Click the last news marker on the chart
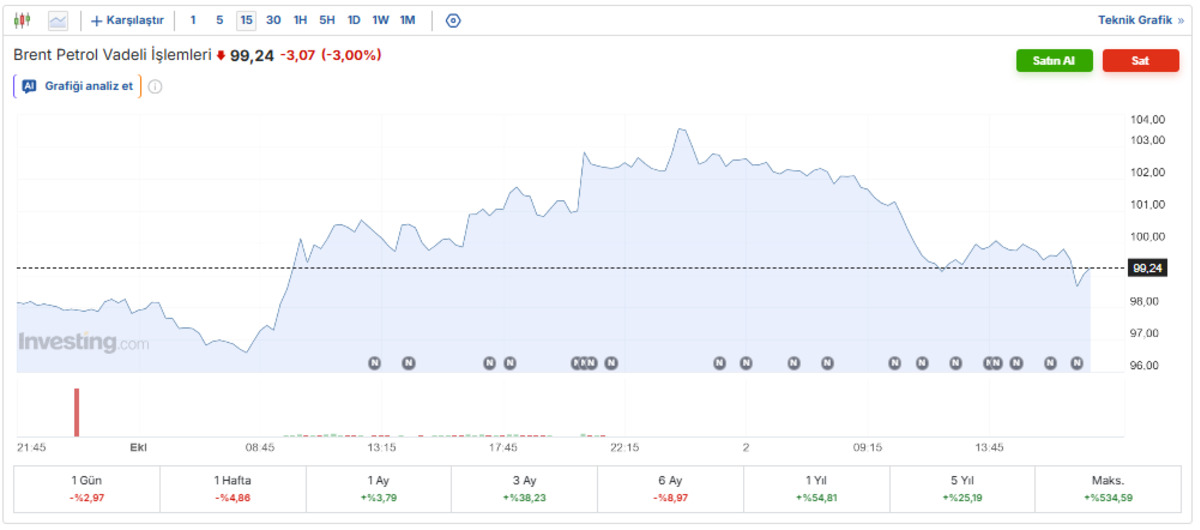Screen dimensions: 1200x530 tap(1077, 363)
